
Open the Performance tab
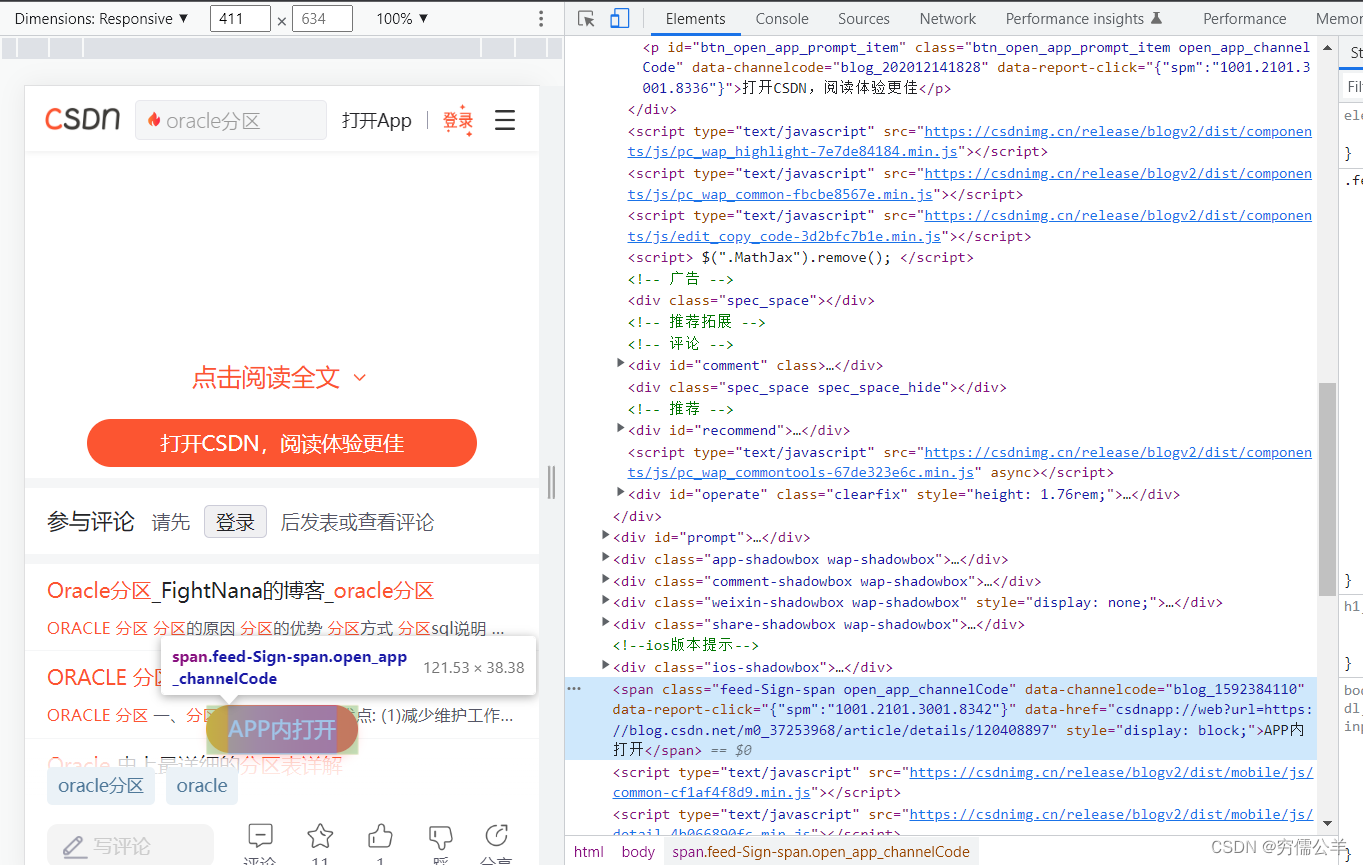(1245, 19)
